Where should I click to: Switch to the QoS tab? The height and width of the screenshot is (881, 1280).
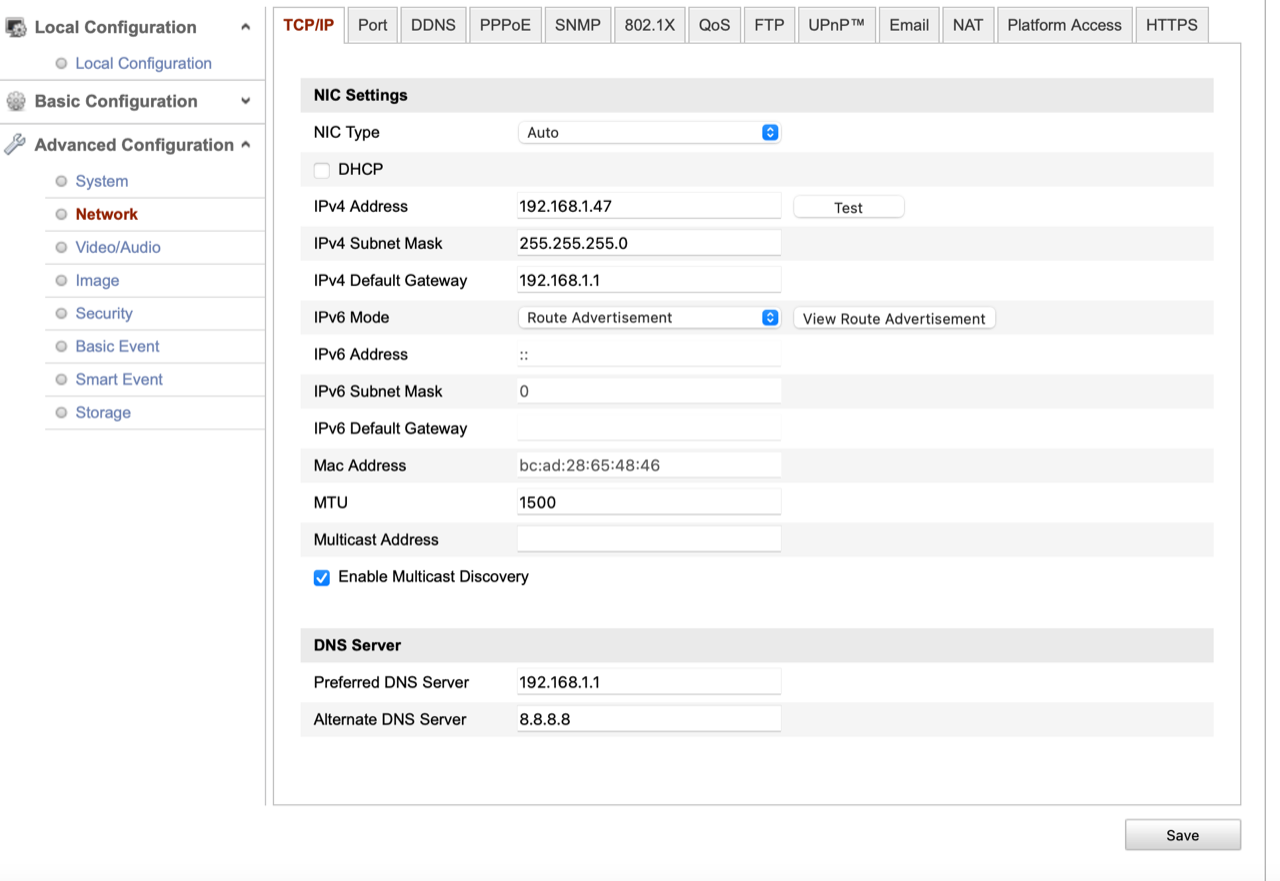point(714,25)
